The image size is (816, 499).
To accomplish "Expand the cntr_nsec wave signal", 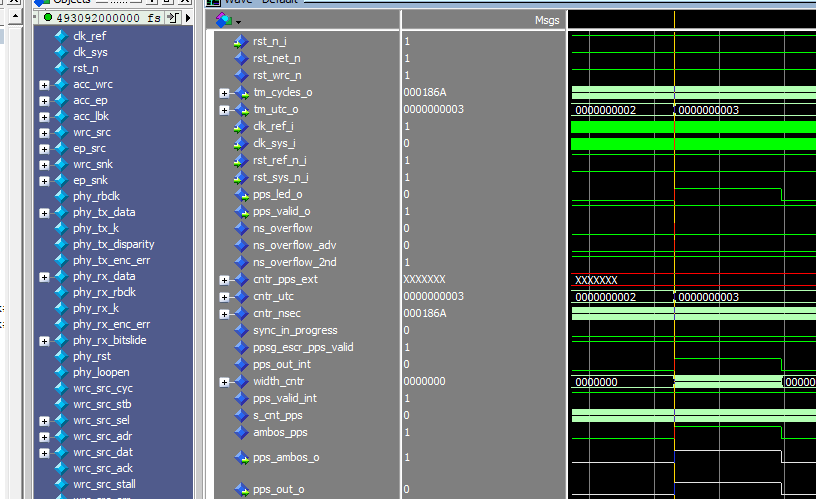I will 224,314.
